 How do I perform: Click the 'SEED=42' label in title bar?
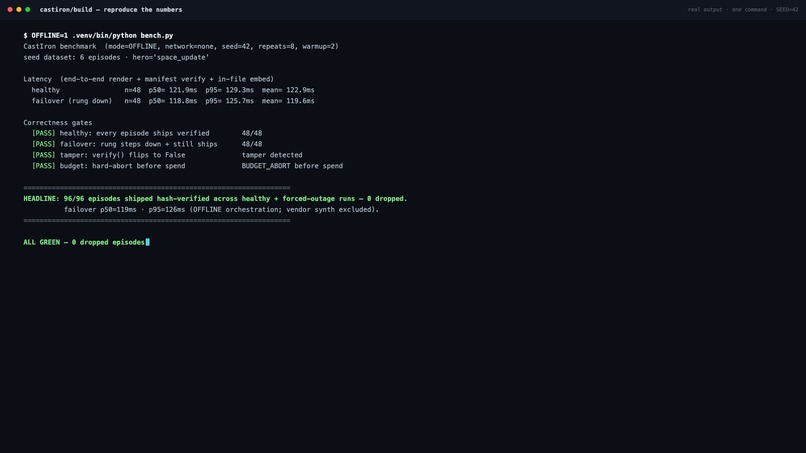point(787,10)
